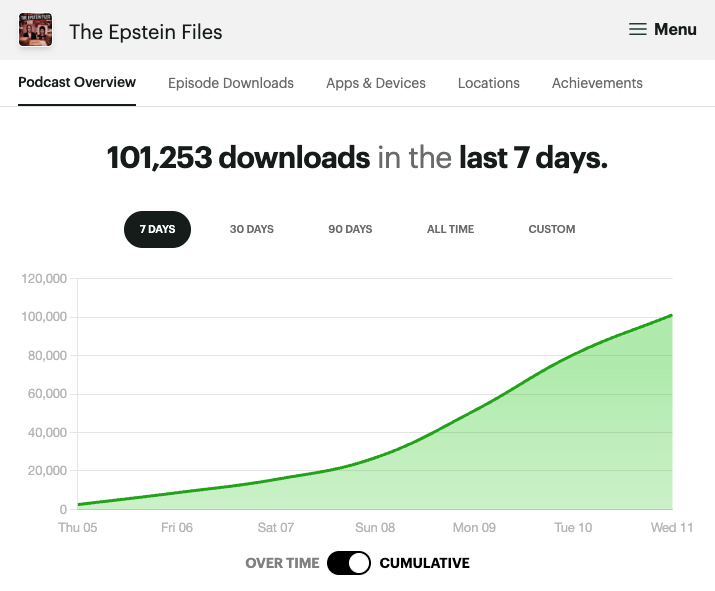
Task: Click the 80,000 y-axis value
Action: coord(47,355)
